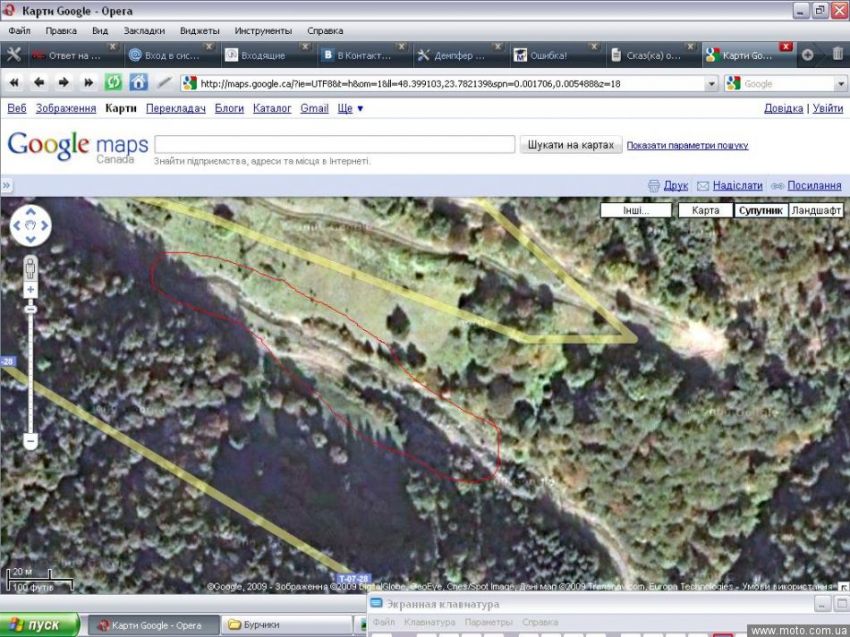Viewport: 850px width, 637px height.
Task: Click in the Google Maps search field
Action: click(x=334, y=145)
